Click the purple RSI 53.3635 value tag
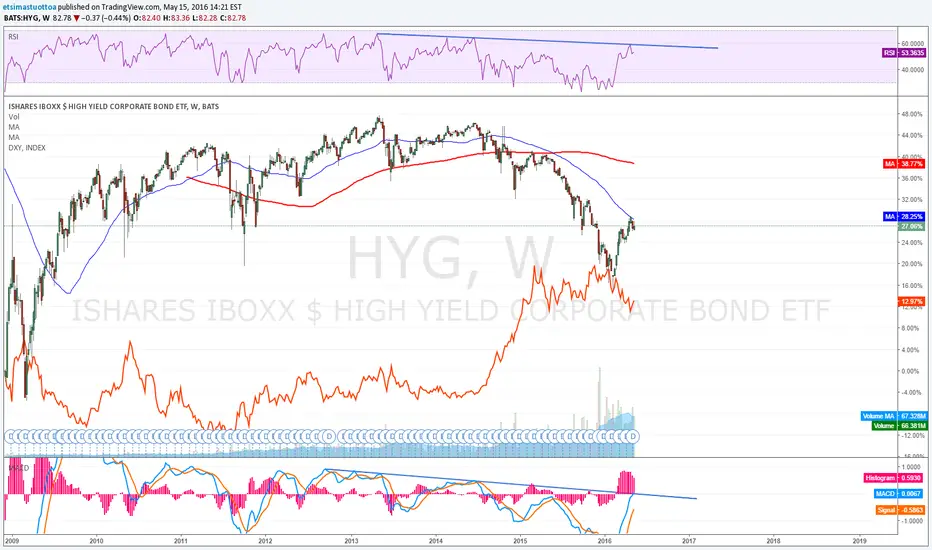Screen dimensions: 932x550 point(904,53)
